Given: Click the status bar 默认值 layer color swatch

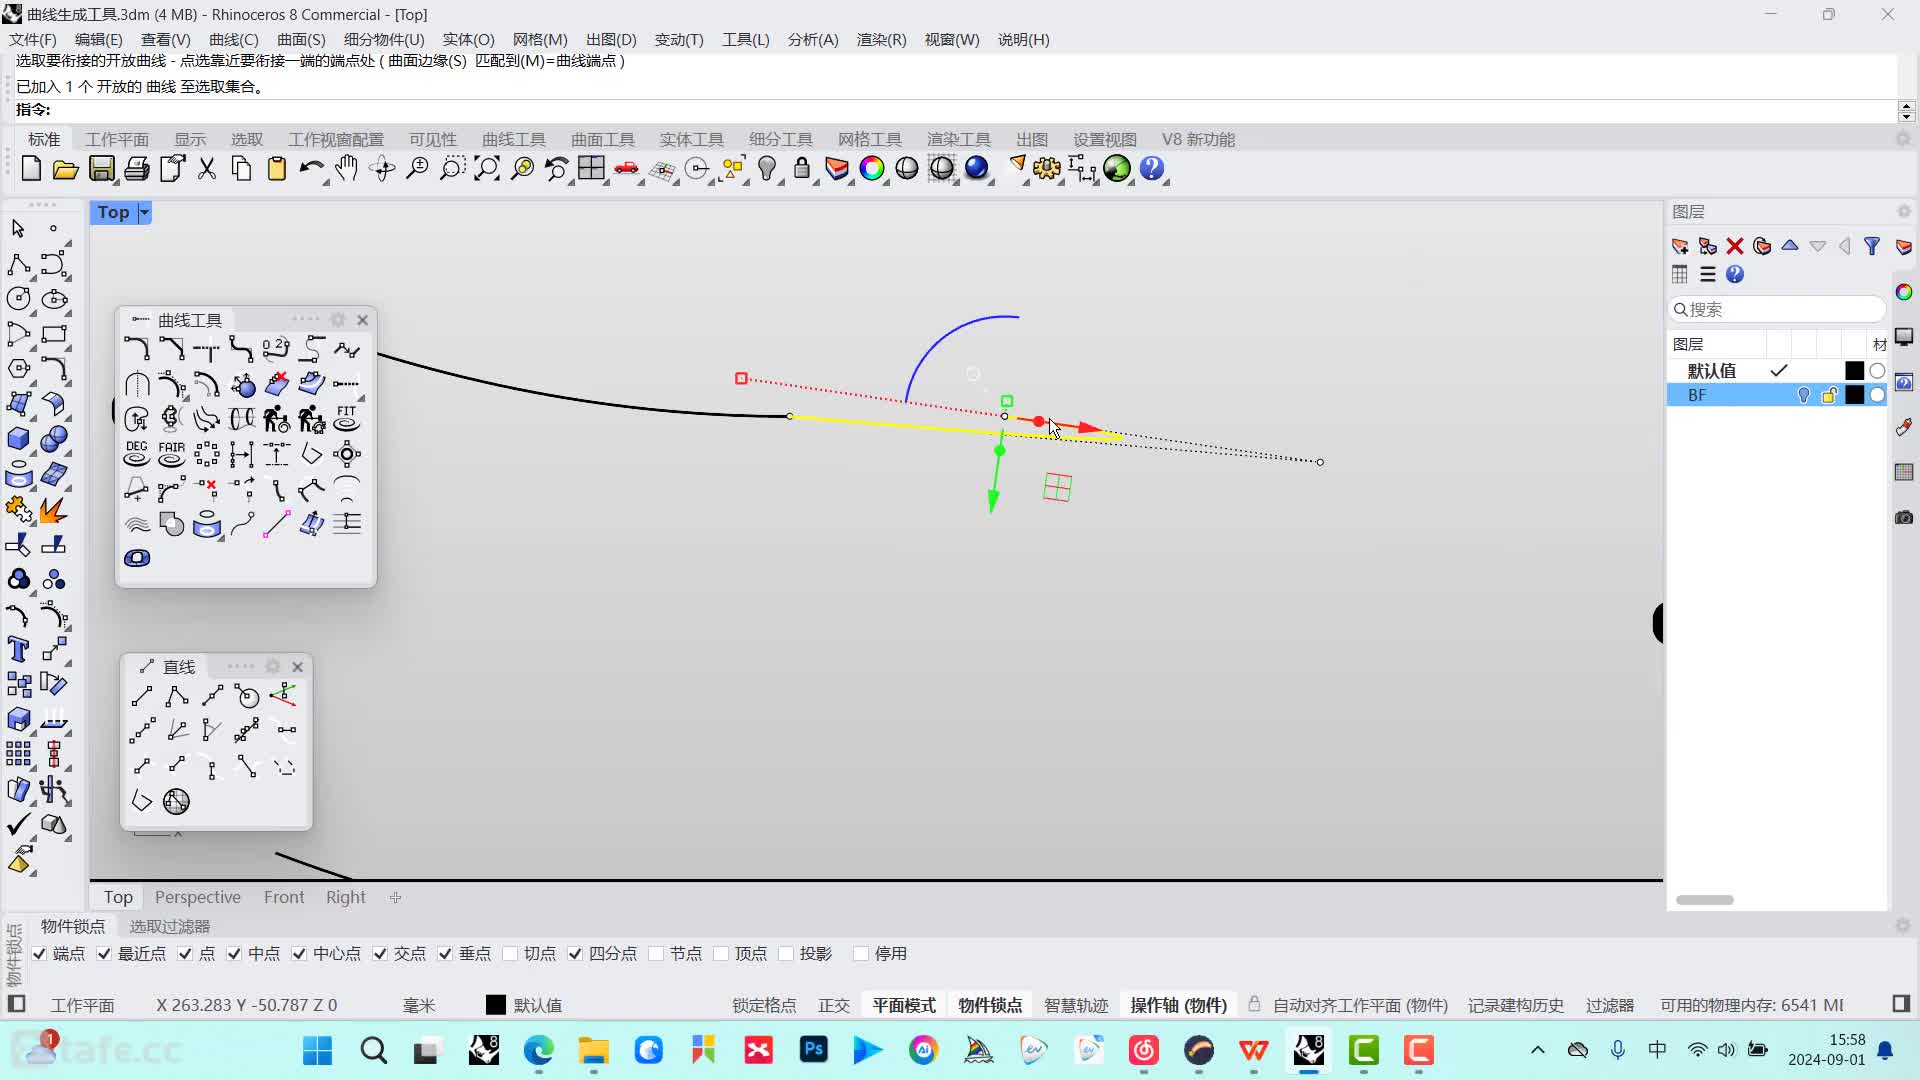Looking at the screenshot, I should [x=496, y=1005].
